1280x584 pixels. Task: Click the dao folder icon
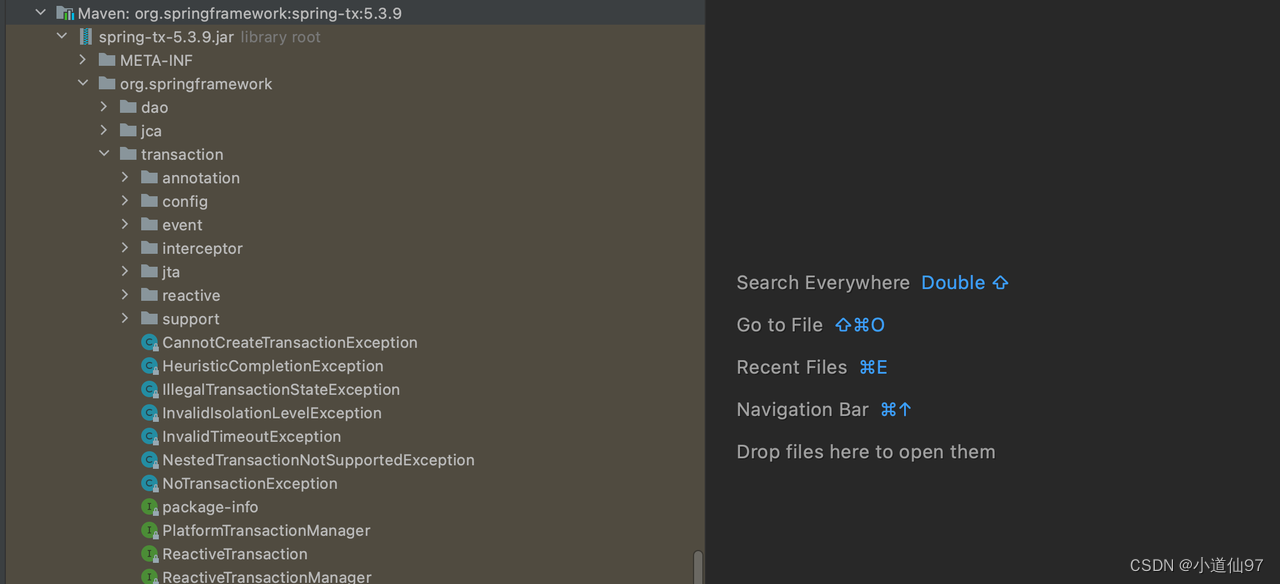[128, 107]
